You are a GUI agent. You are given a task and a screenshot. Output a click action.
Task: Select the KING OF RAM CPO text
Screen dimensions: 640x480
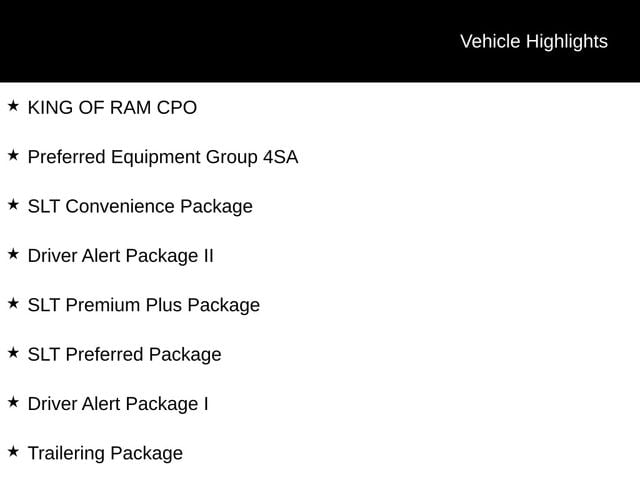112,108
